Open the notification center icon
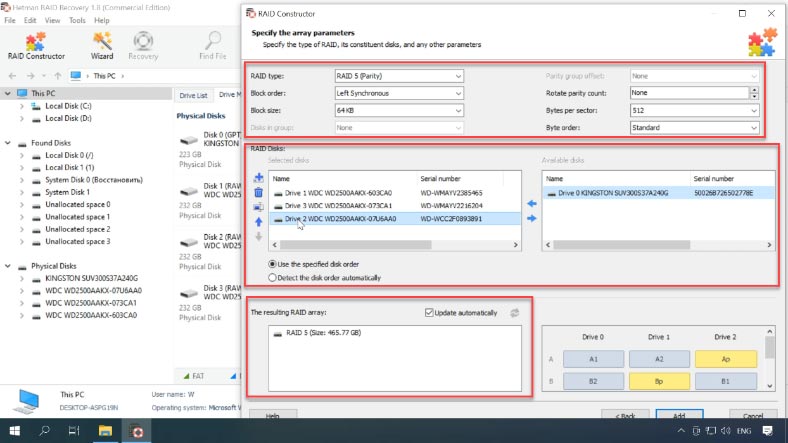The width and height of the screenshot is (788, 443). (x=767, y=431)
